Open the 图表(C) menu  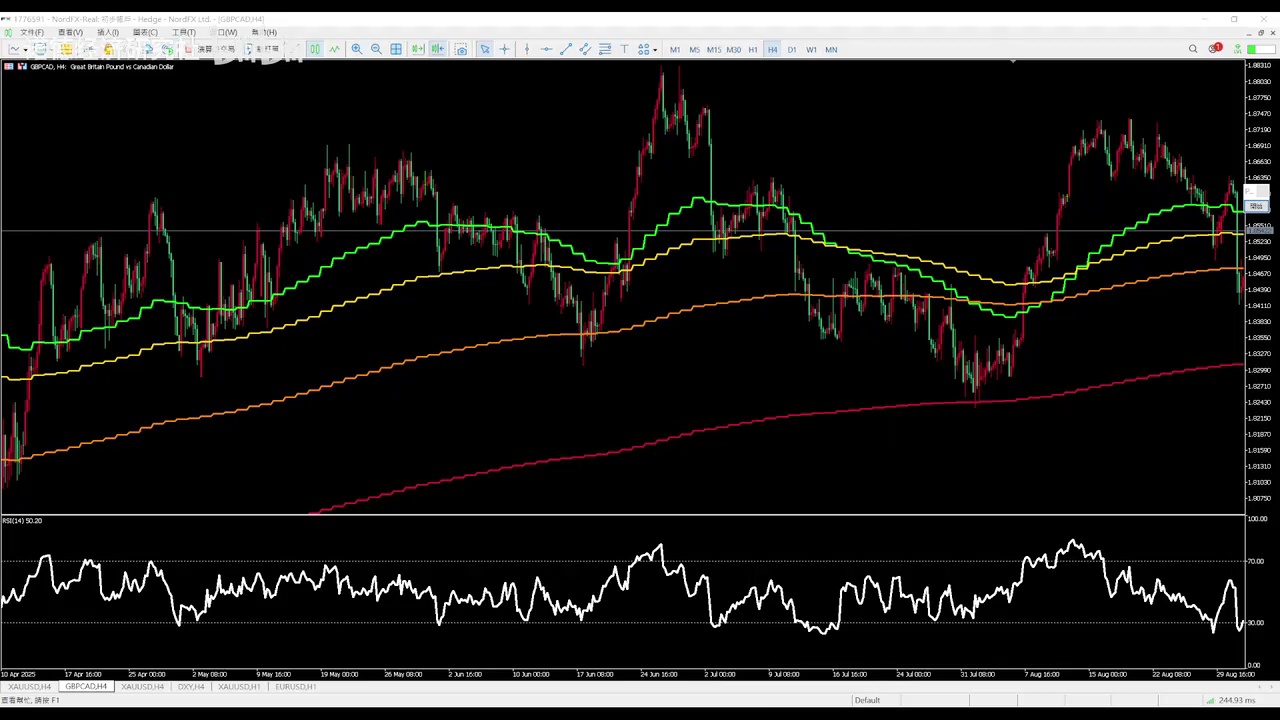pos(145,32)
